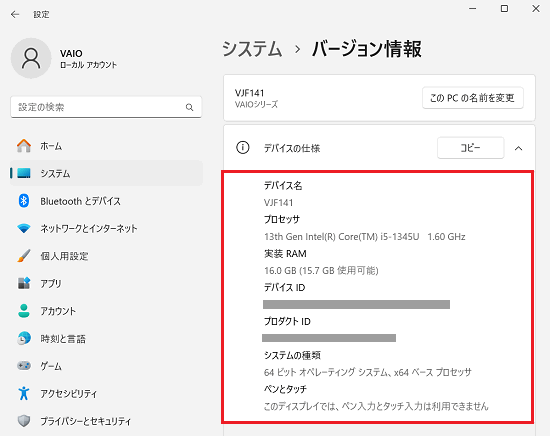Click the Wi-Fi network icon in sidebar
Viewport: 550px width, 436px height.
(24, 229)
